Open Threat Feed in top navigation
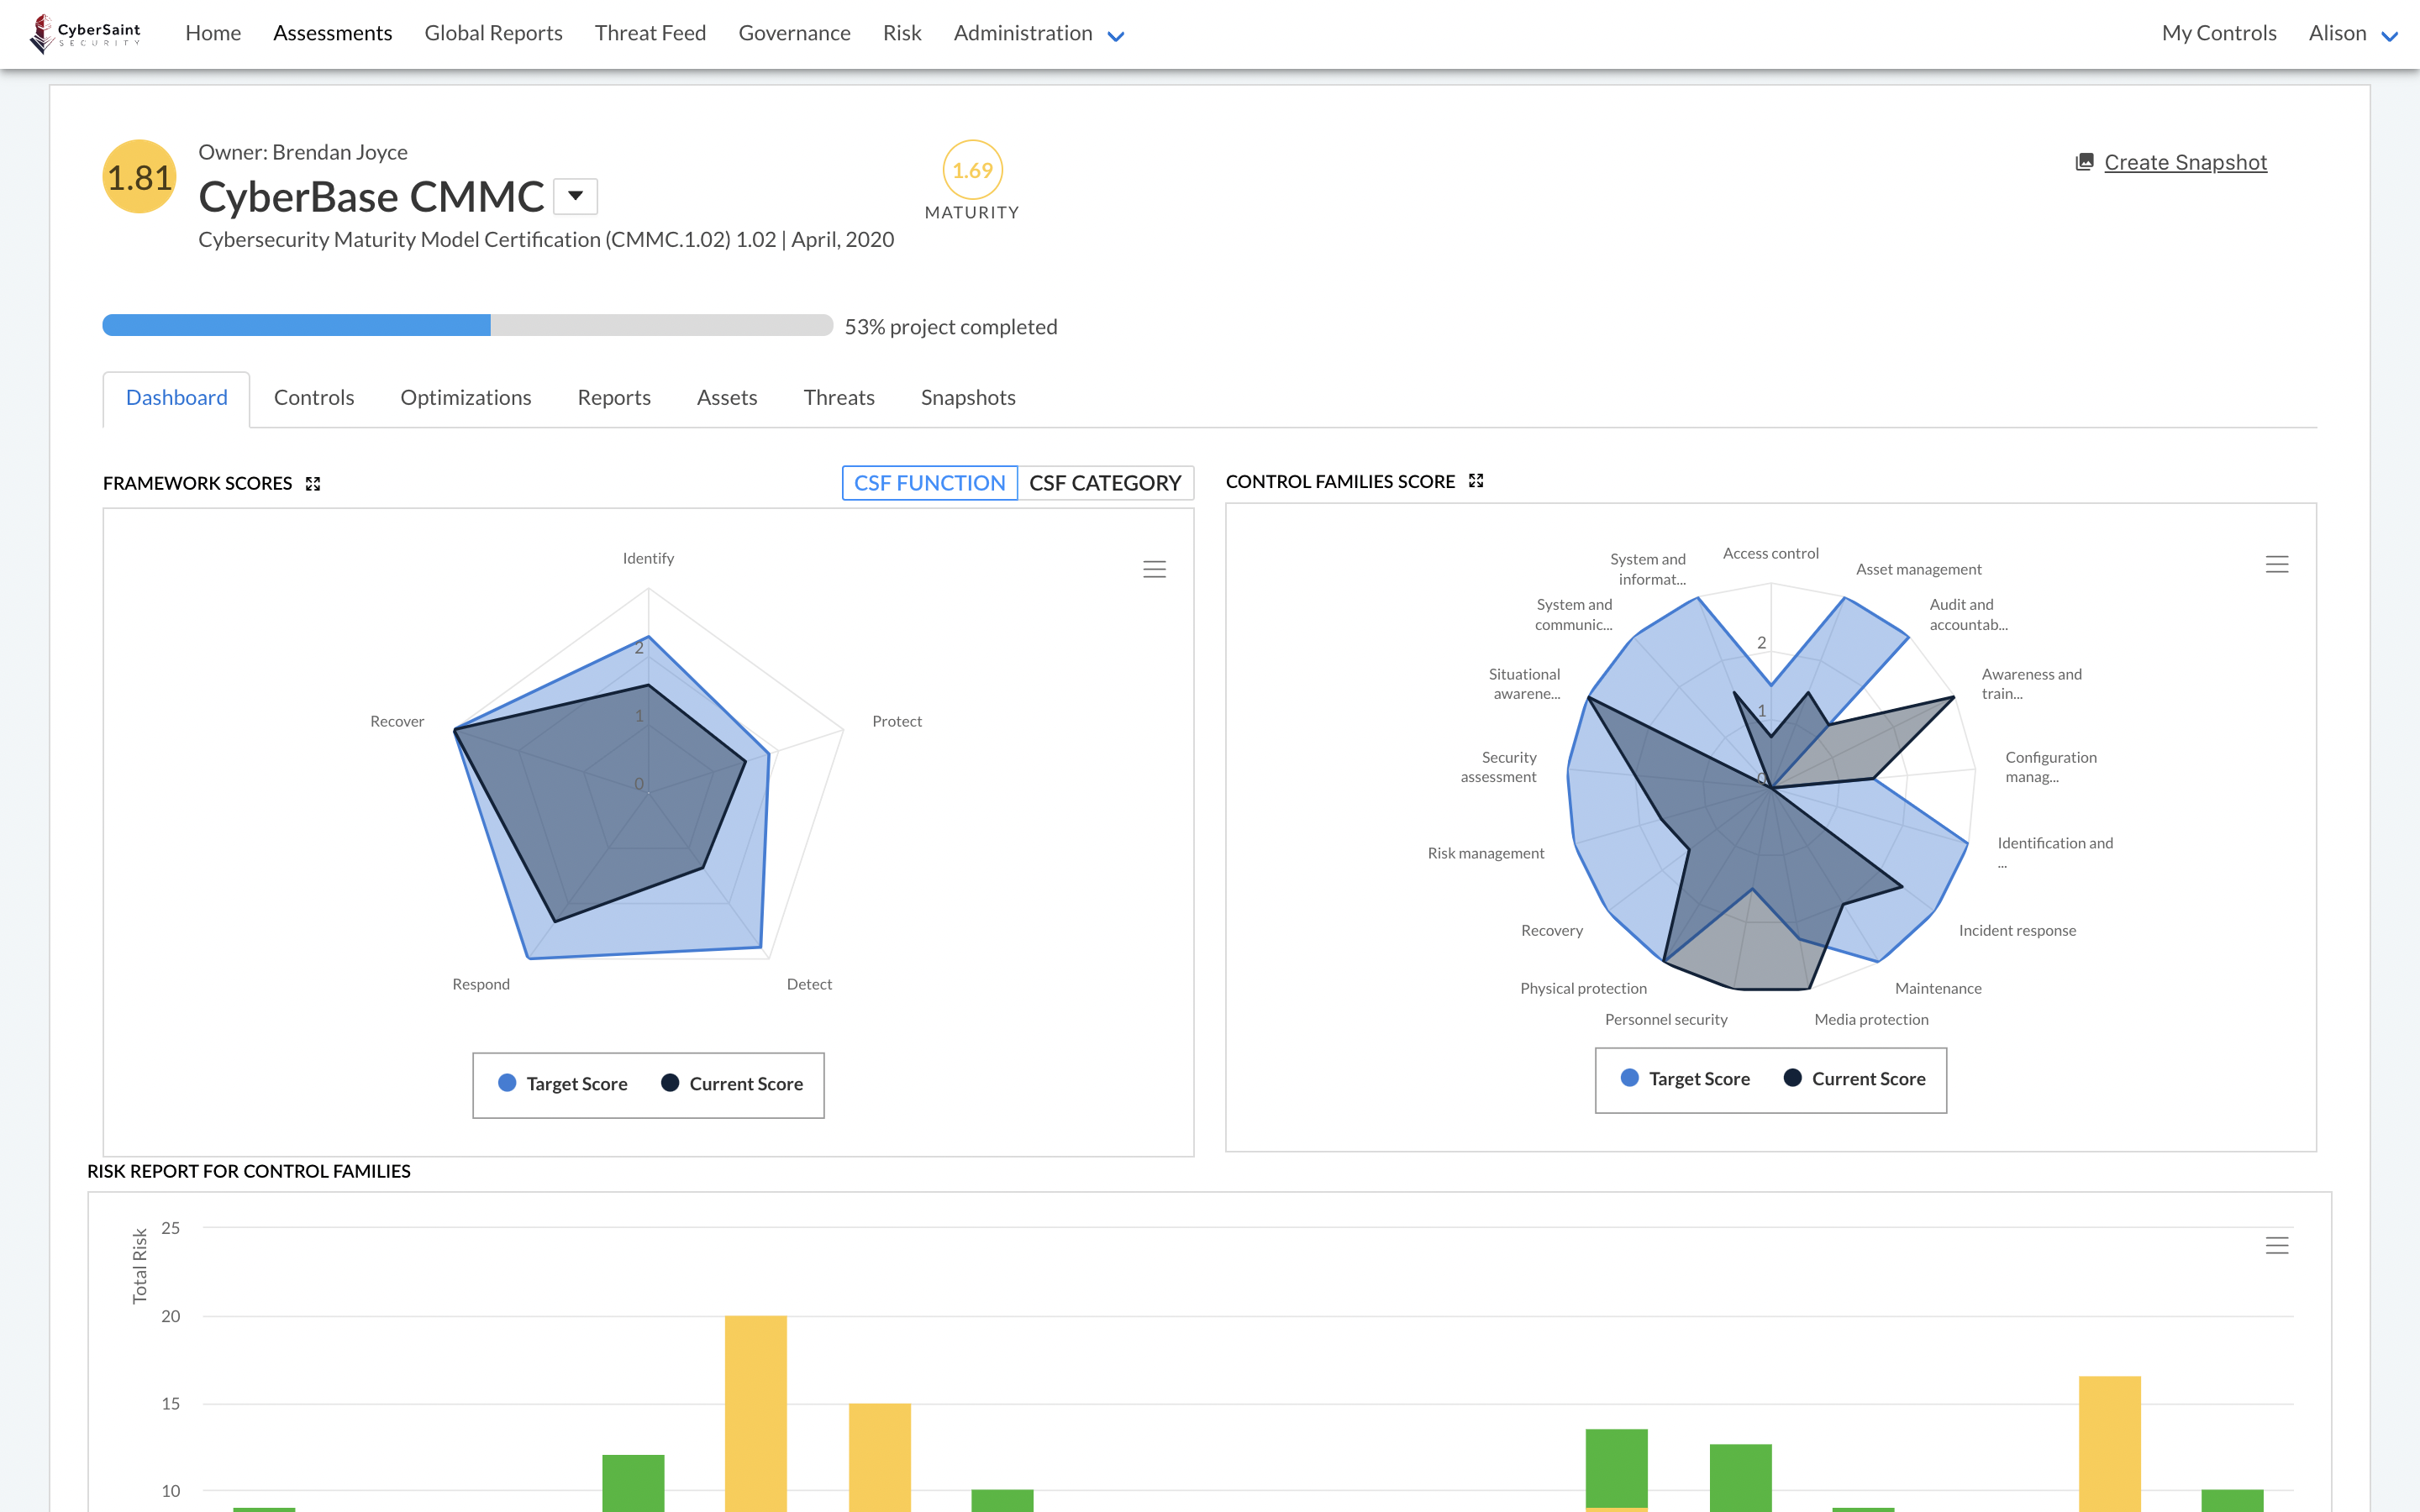The width and height of the screenshot is (2420, 1512). click(x=651, y=33)
